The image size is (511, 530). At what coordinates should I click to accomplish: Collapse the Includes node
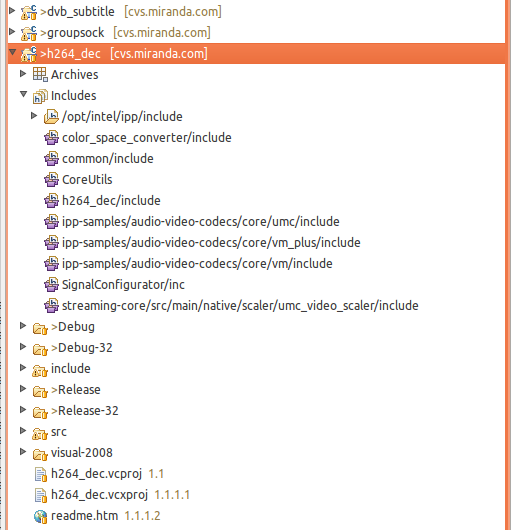[23, 94]
